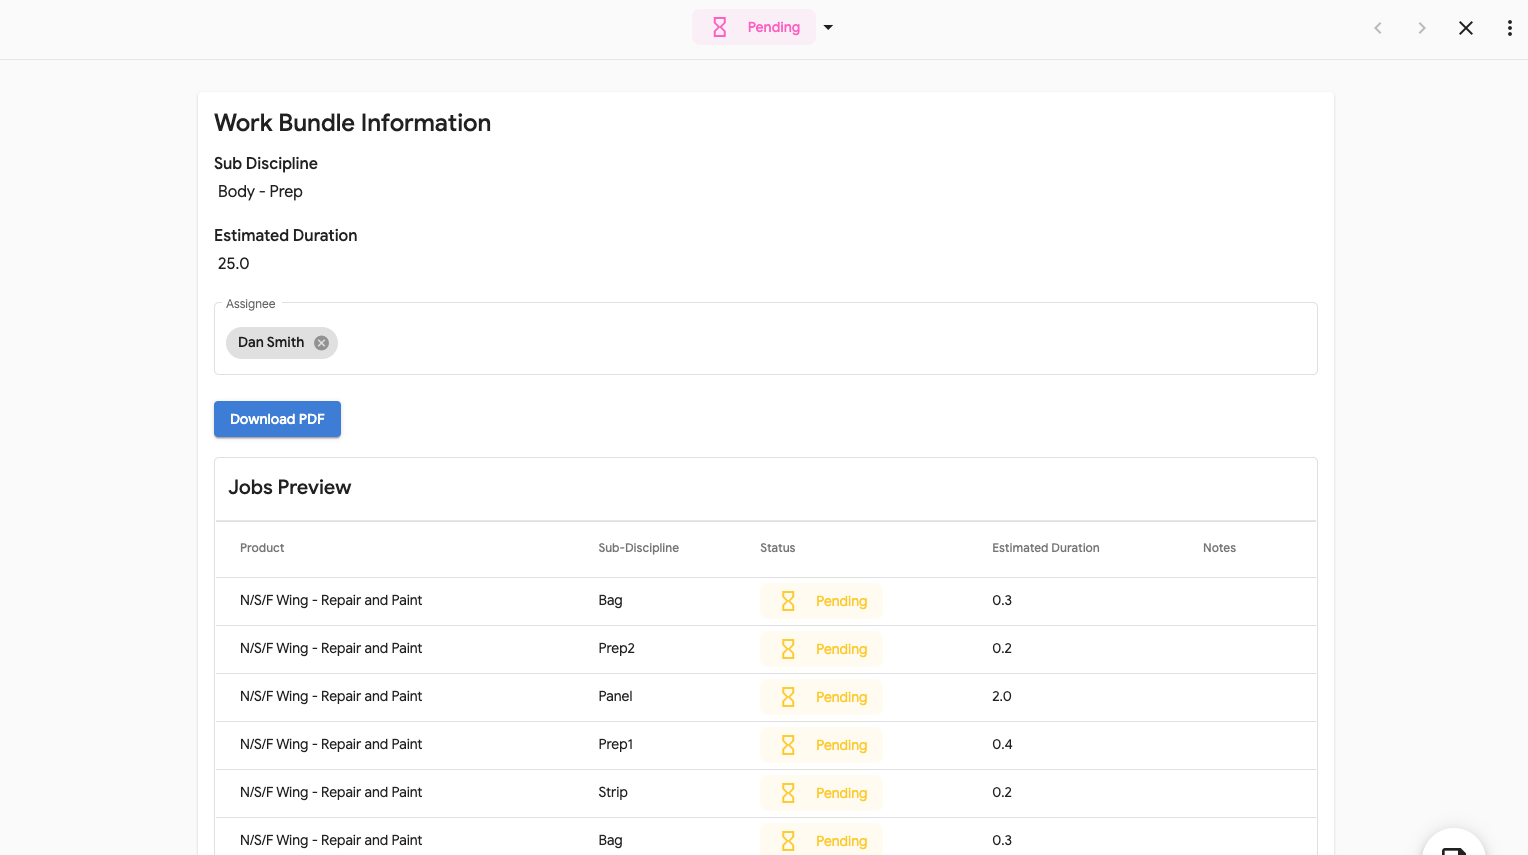Click the Estimated Duration column header
This screenshot has height=855, width=1528.
(1045, 548)
